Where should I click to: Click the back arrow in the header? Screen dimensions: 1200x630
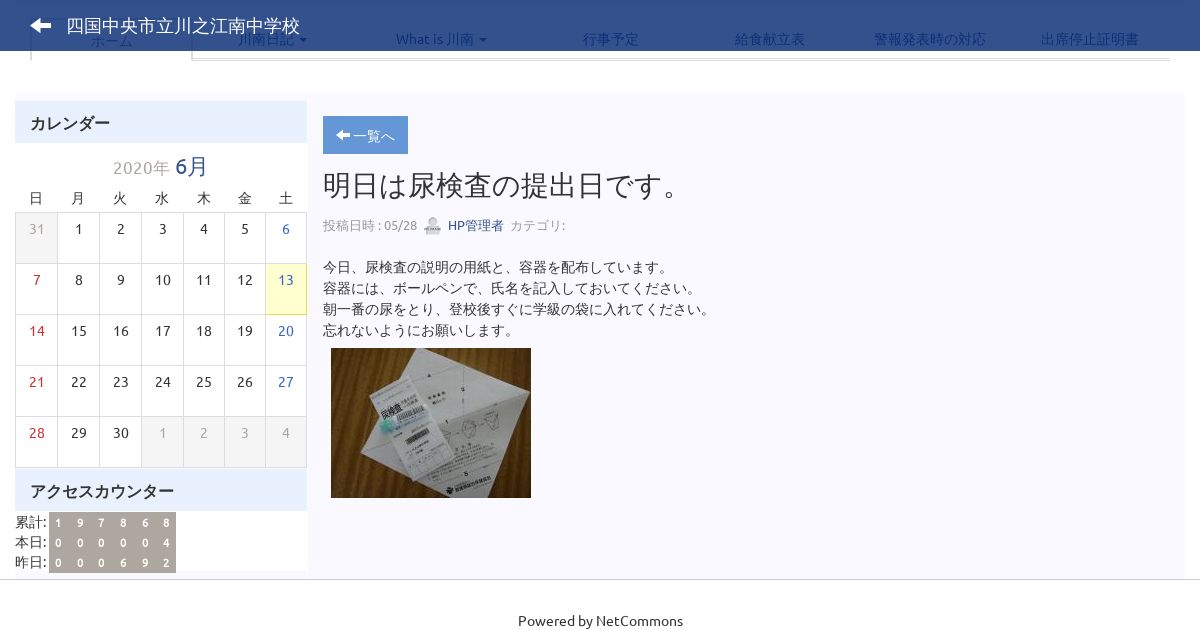(x=41, y=26)
